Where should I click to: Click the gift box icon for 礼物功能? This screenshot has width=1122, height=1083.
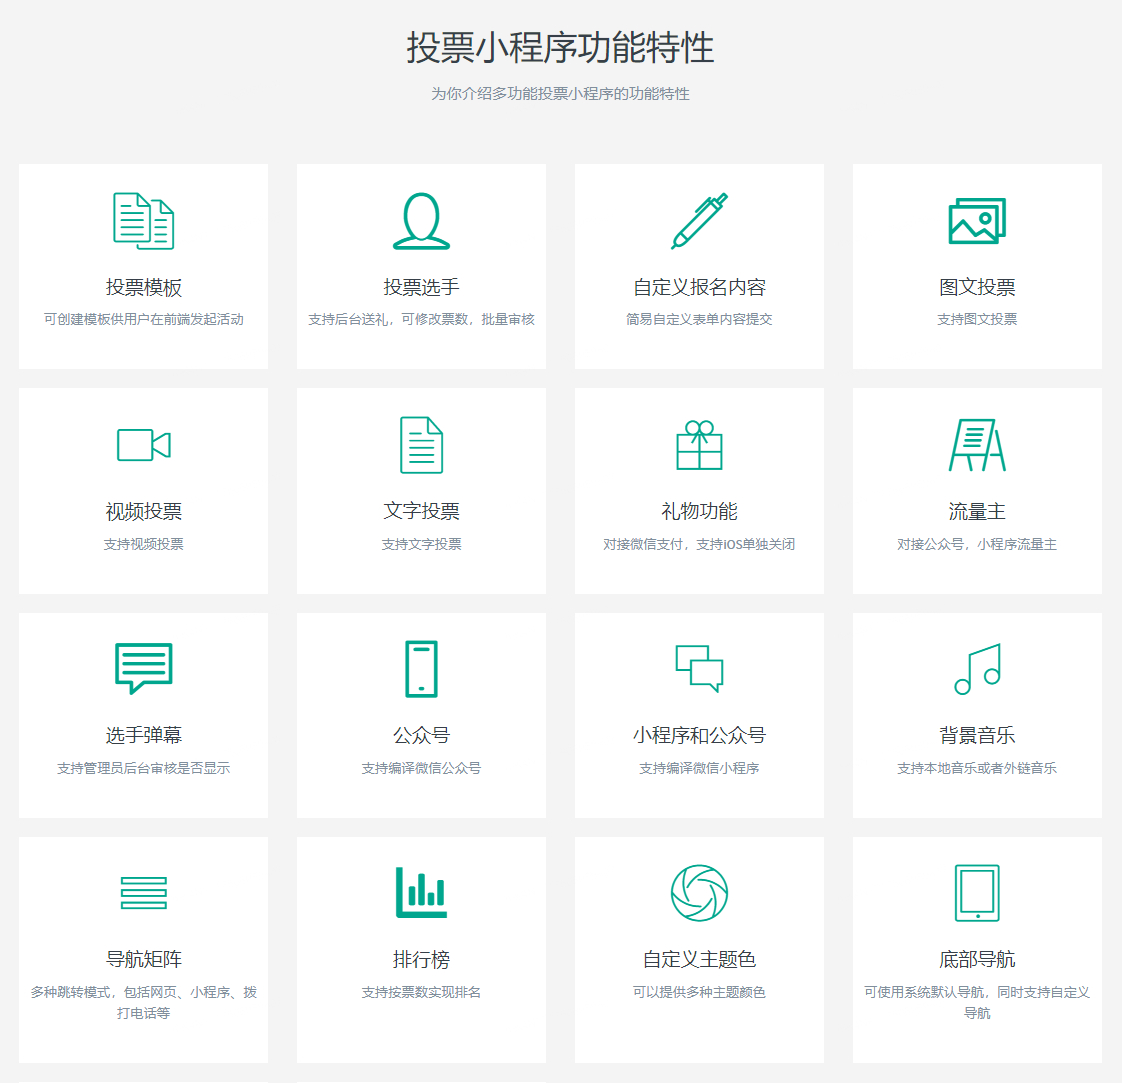coord(699,445)
